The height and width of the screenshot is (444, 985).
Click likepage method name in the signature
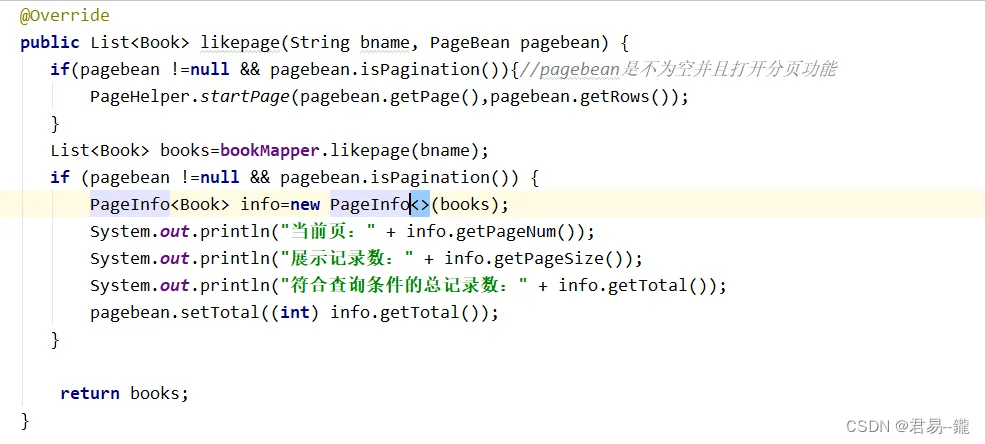click(240, 43)
